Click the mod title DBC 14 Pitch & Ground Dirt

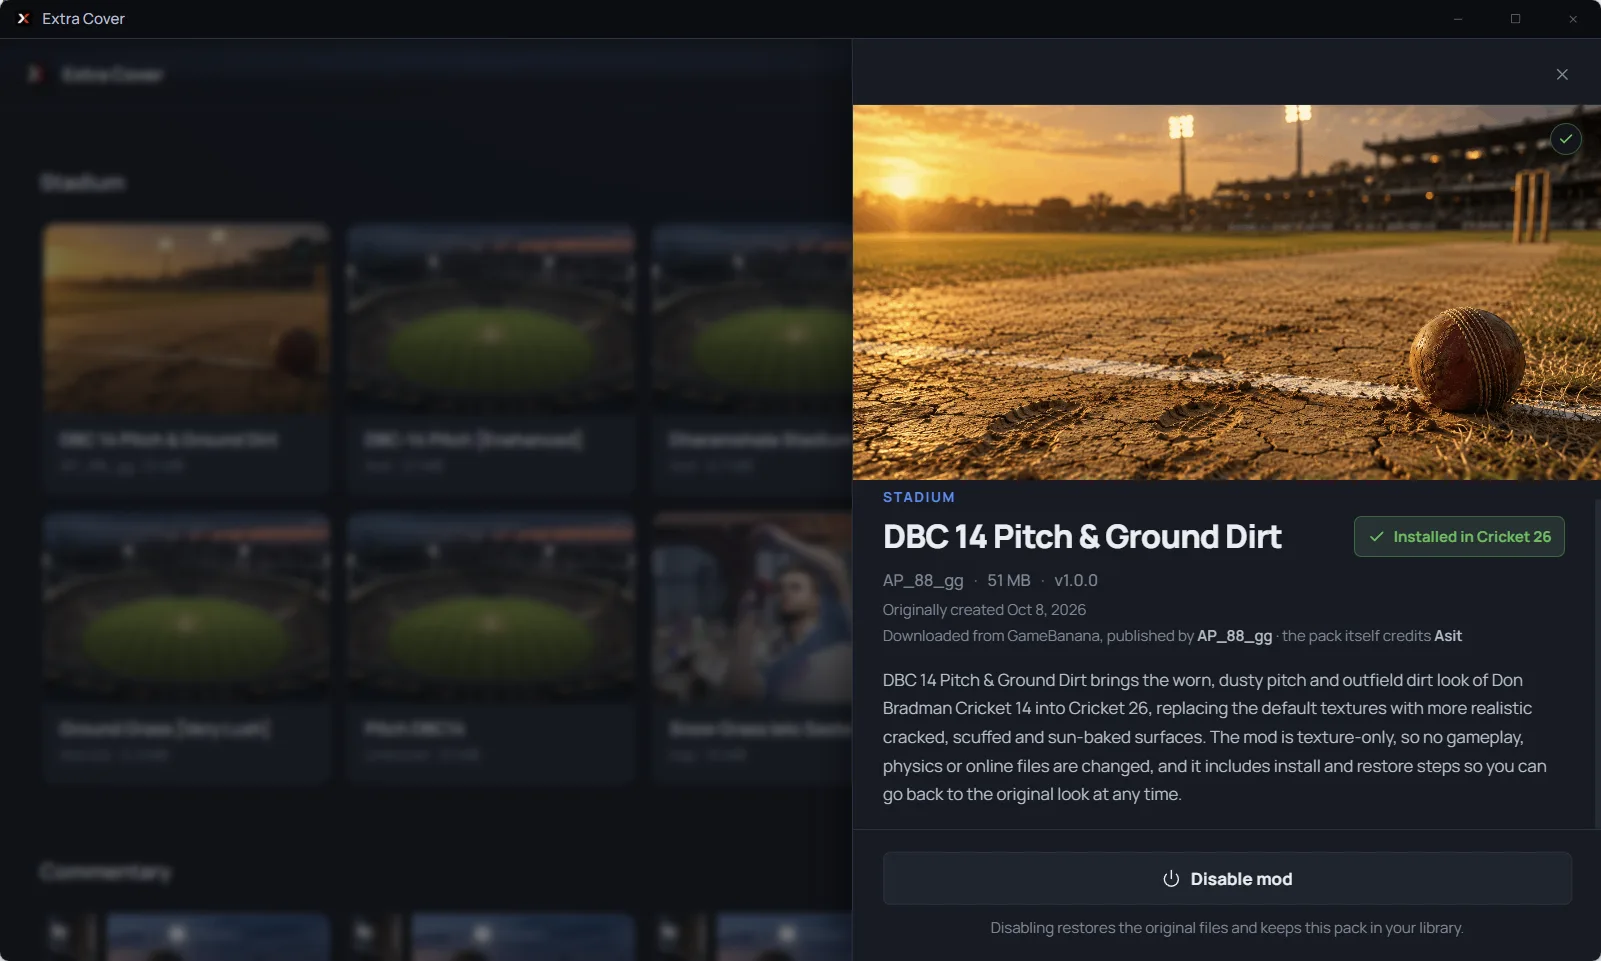click(1082, 537)
